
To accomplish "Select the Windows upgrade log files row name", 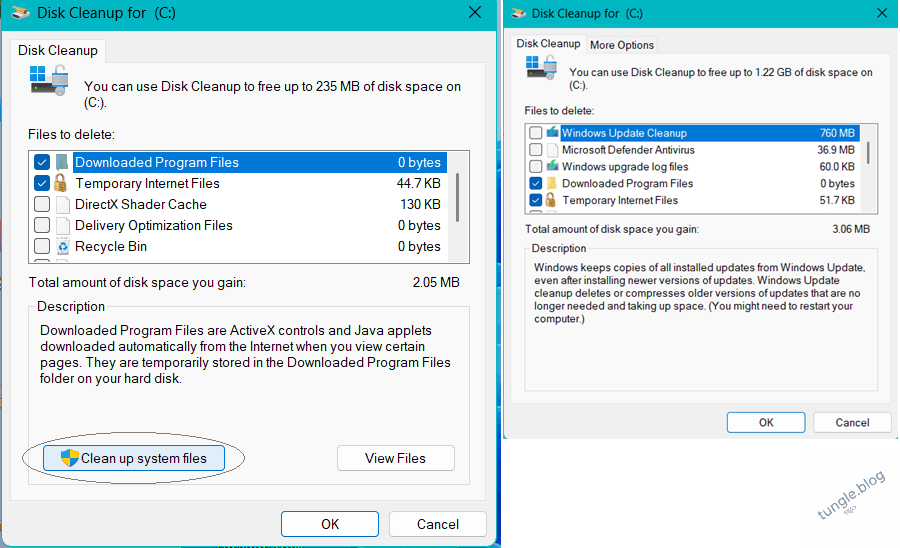I will tap(625, 166).
